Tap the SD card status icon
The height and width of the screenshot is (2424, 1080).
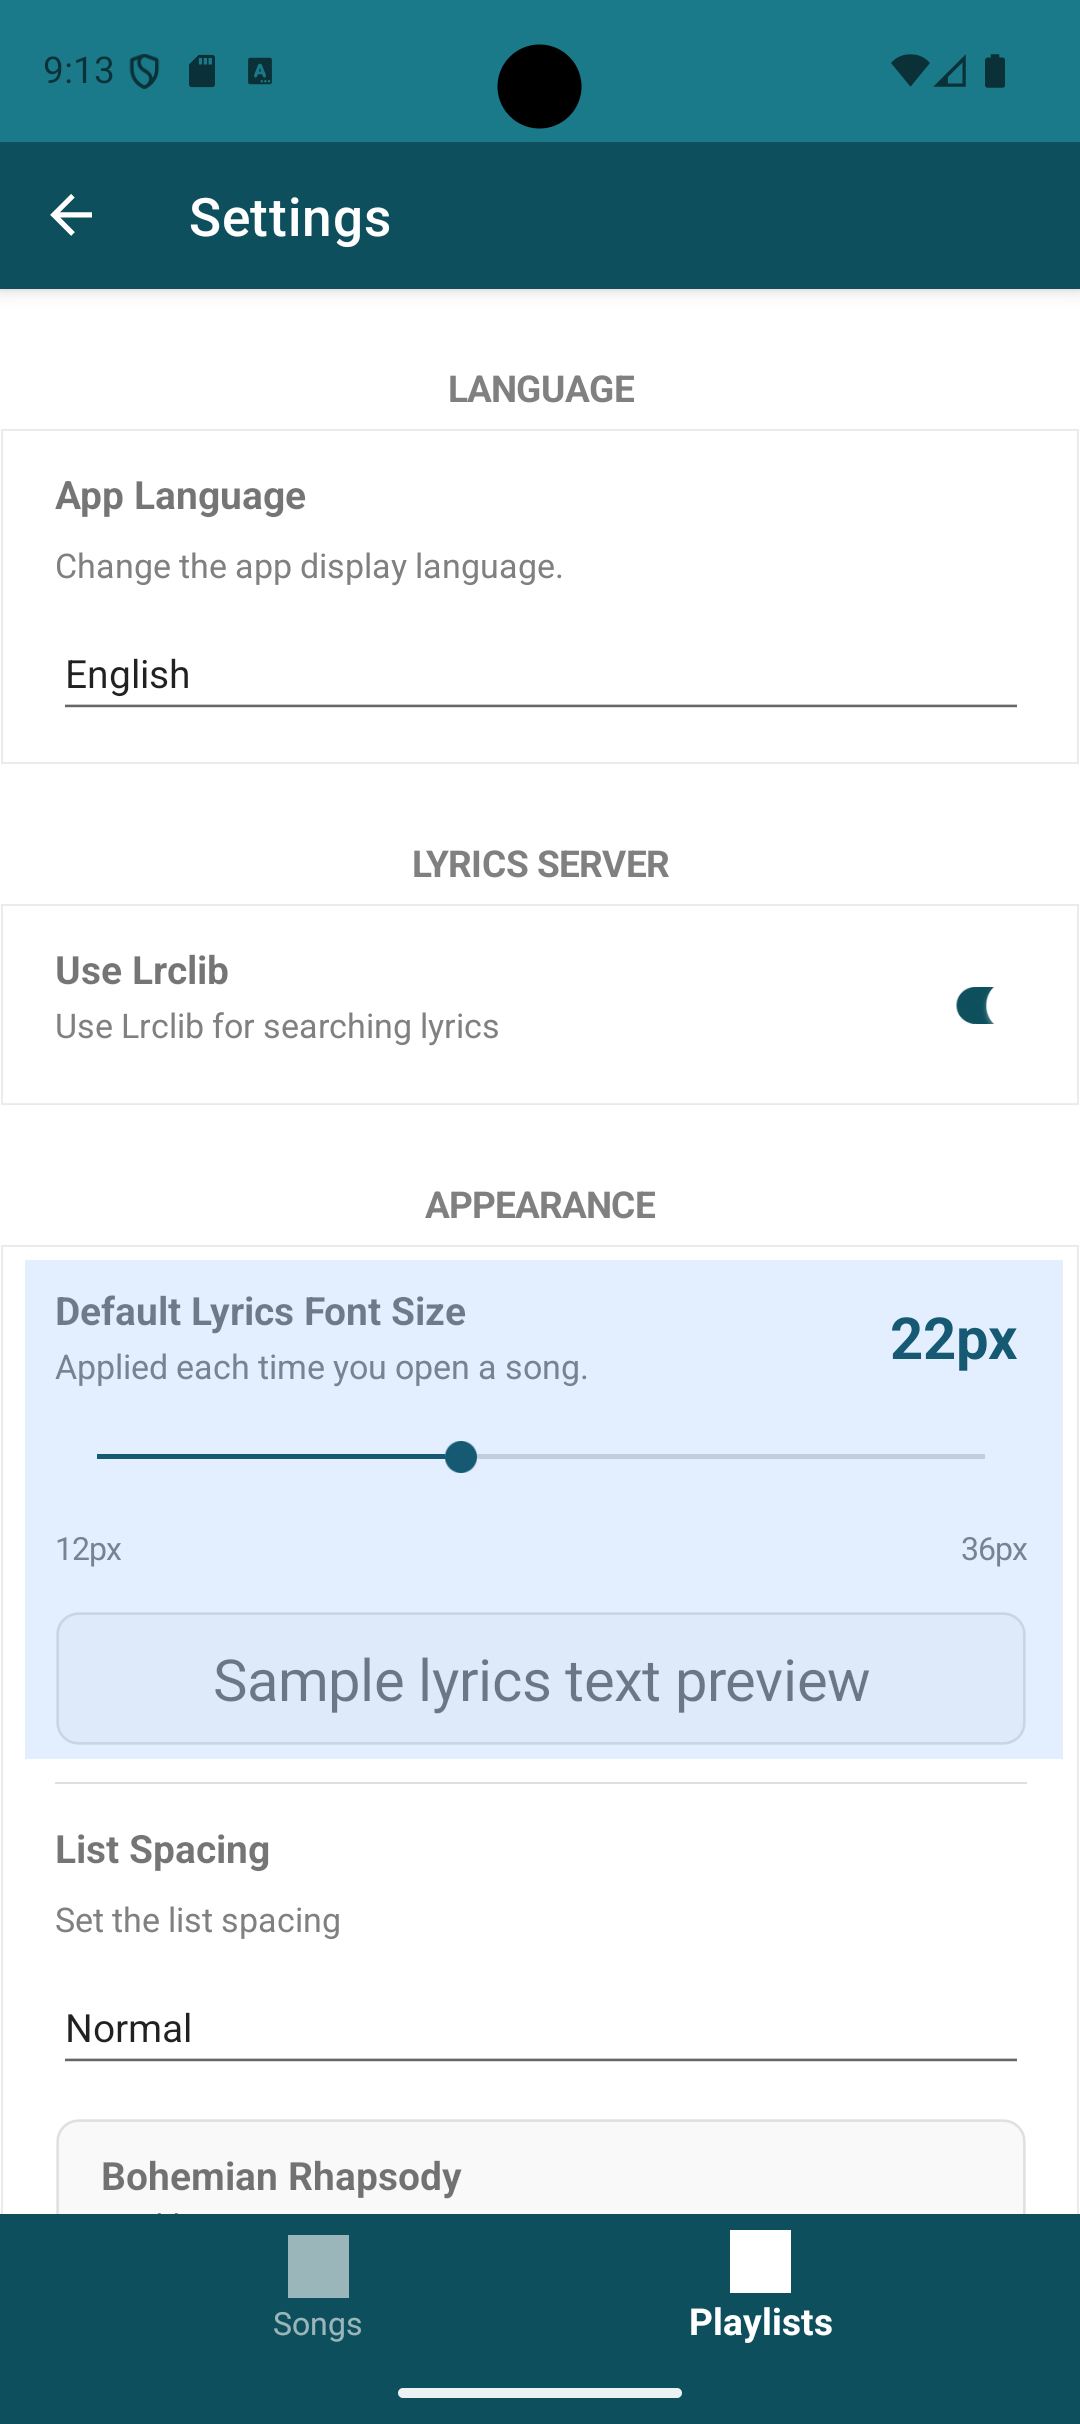[x=202, y=71]
